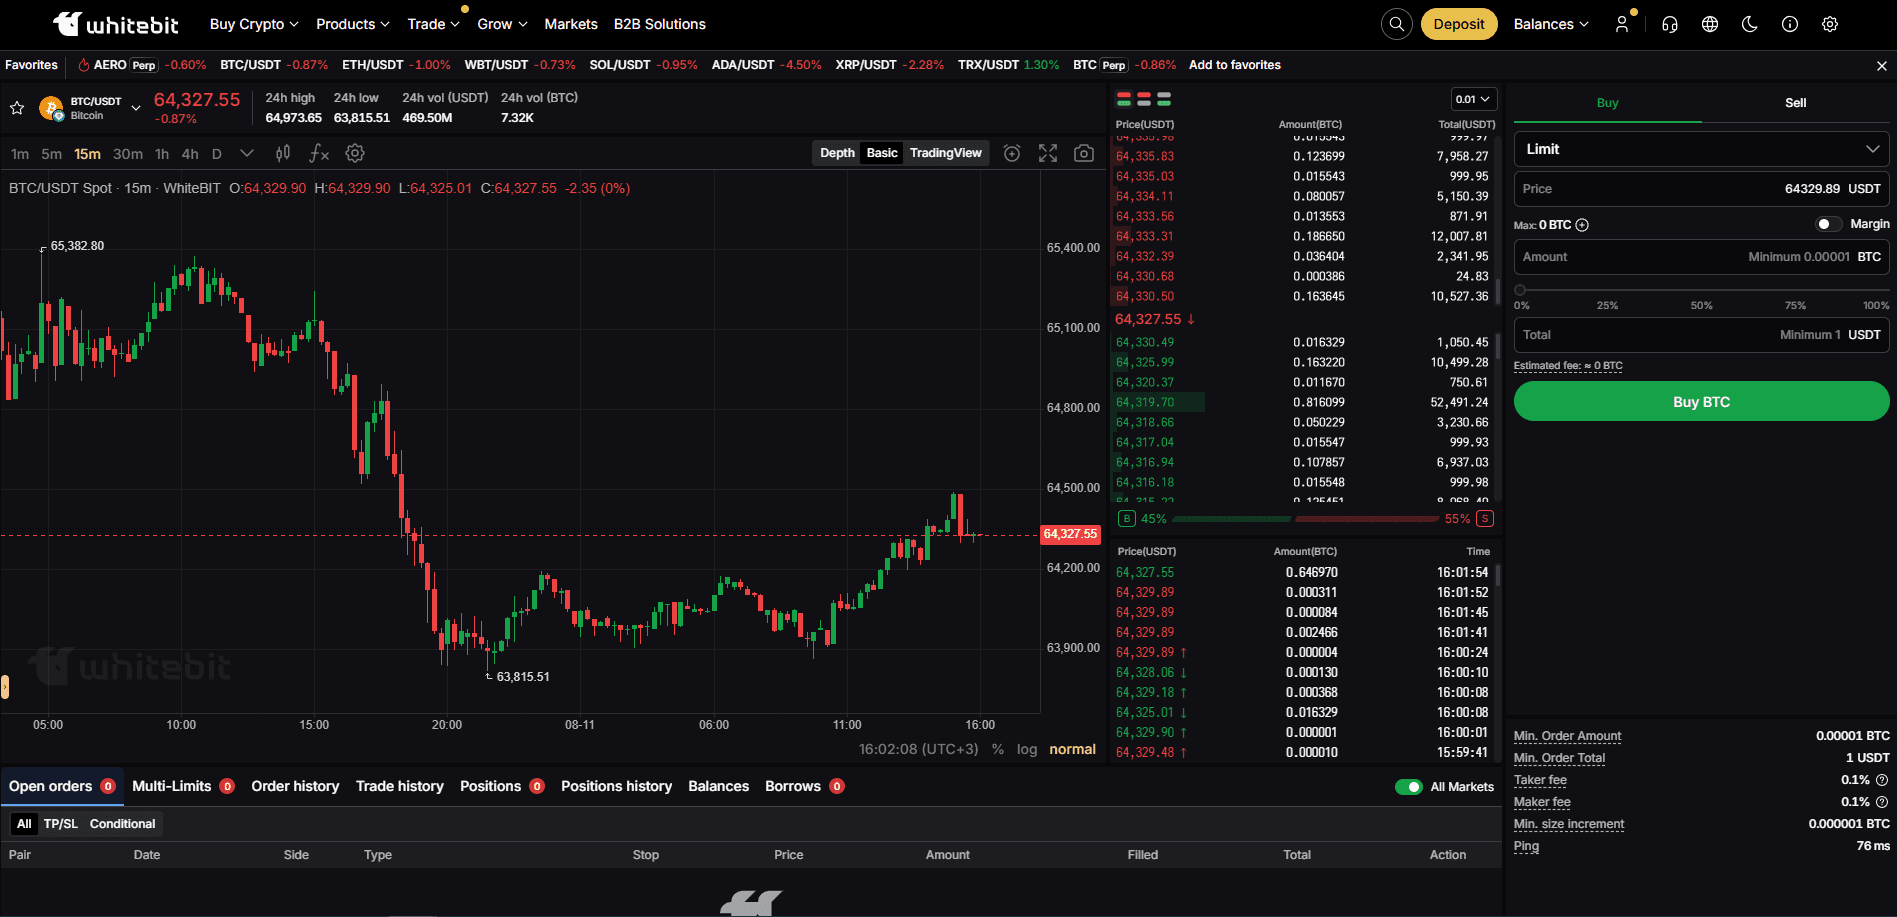Filter open orders by TP/SL
Viewport: 1897px width, 917px height.
click(60, 824)
